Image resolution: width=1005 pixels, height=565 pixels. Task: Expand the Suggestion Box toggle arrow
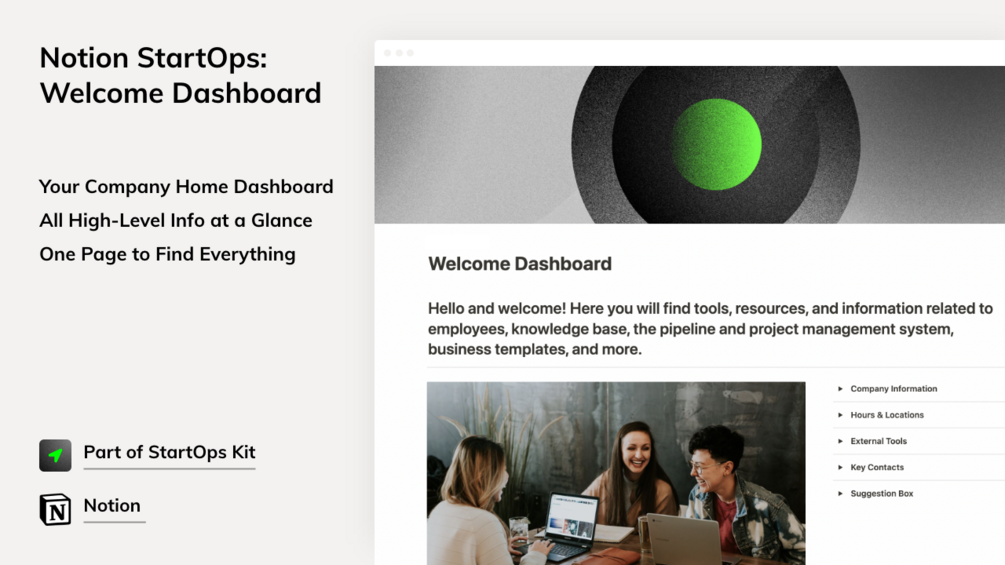pos(840,494)
